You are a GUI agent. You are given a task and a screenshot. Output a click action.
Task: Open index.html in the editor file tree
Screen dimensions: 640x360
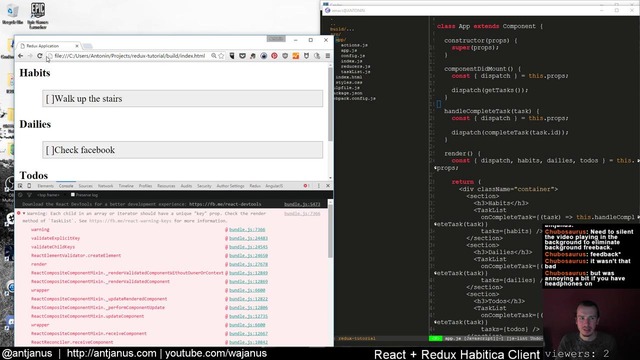click(348, 77)
